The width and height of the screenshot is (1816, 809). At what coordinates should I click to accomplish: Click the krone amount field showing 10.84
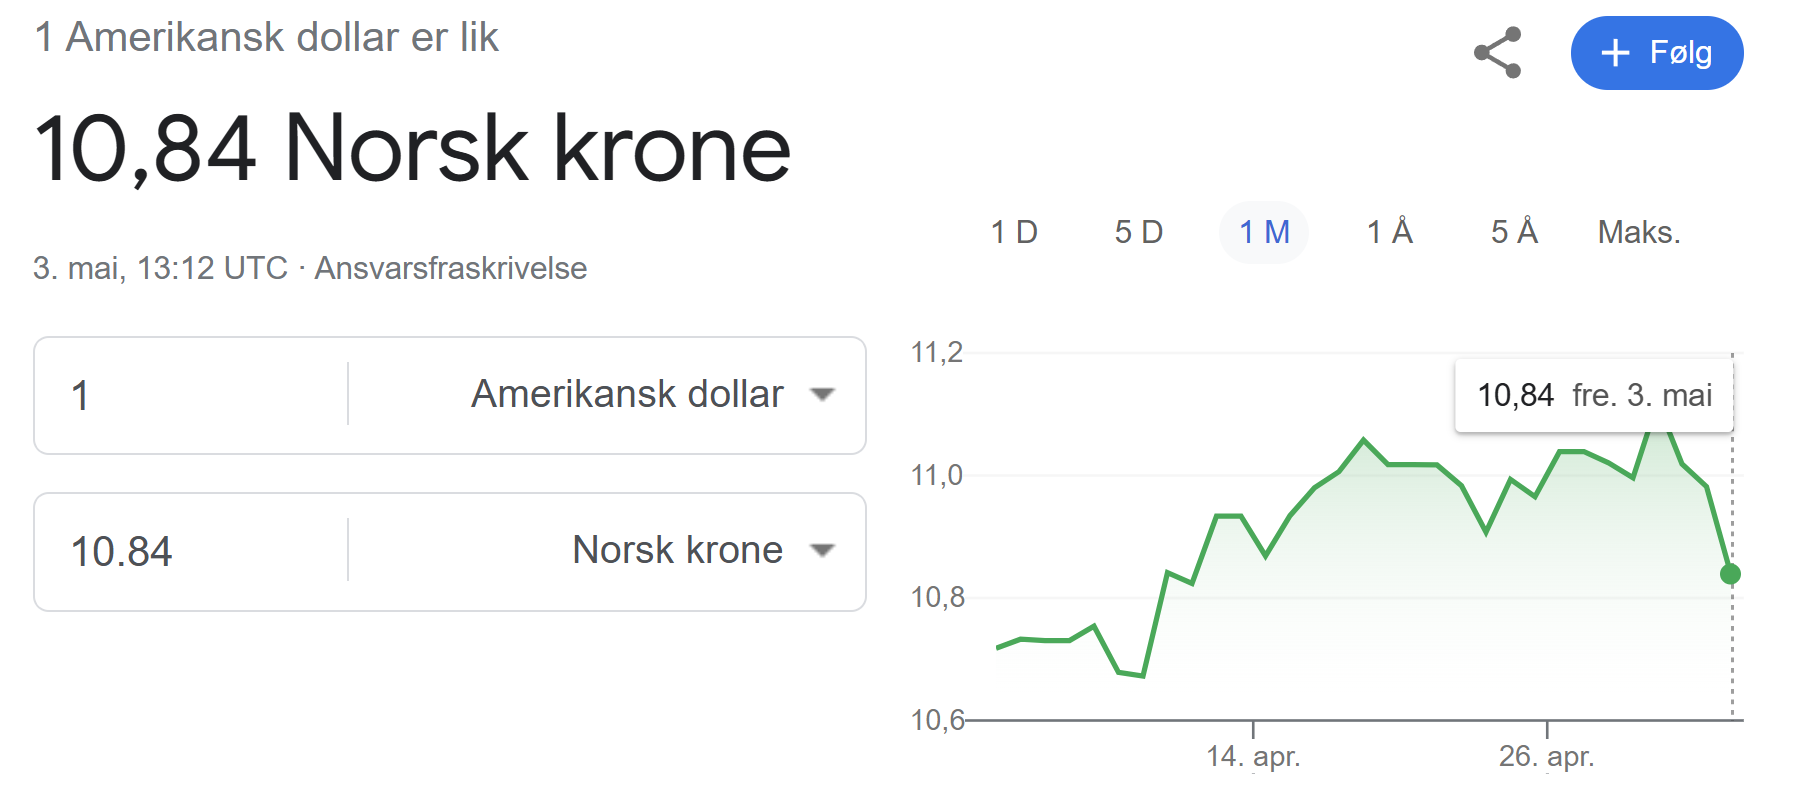click(x=191, y=551)
